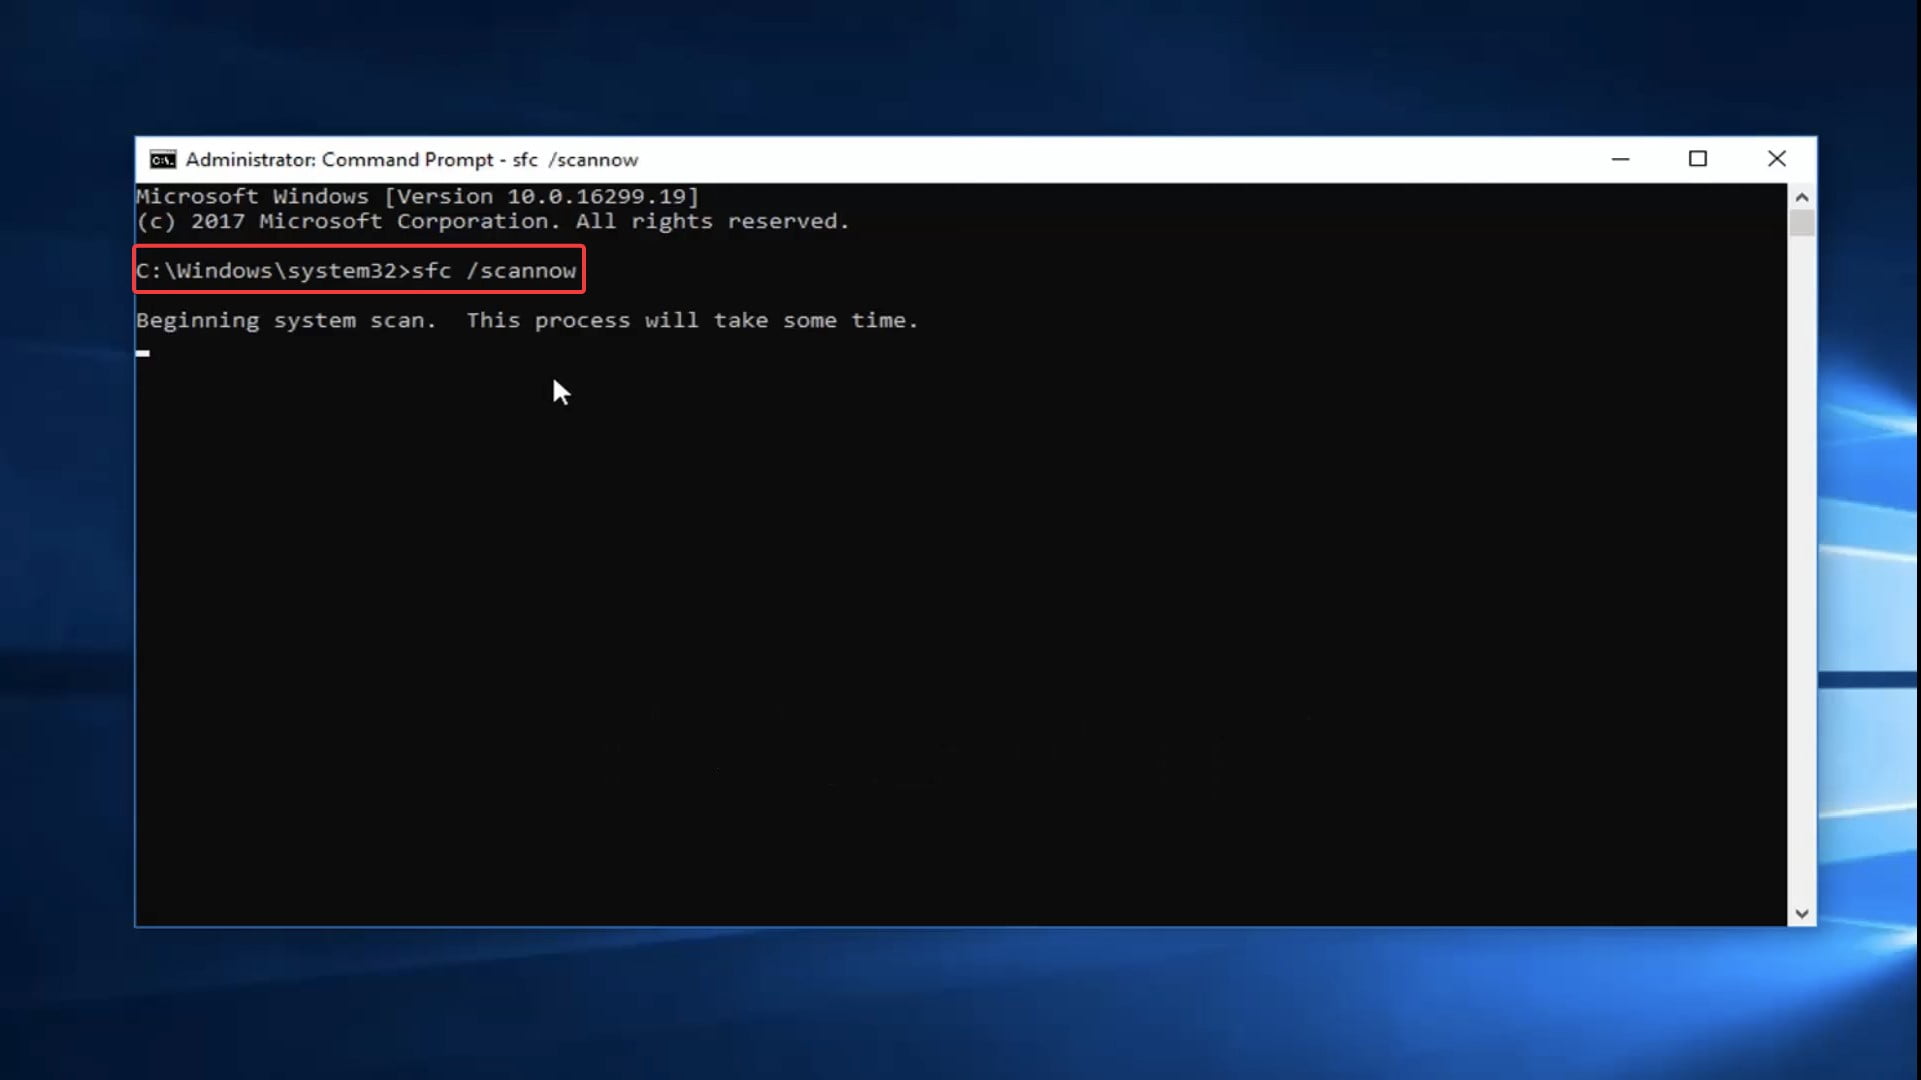
Task: Click the '(c) 2017 Microsoft Corporation' copyright line
Action: point(492,222)
